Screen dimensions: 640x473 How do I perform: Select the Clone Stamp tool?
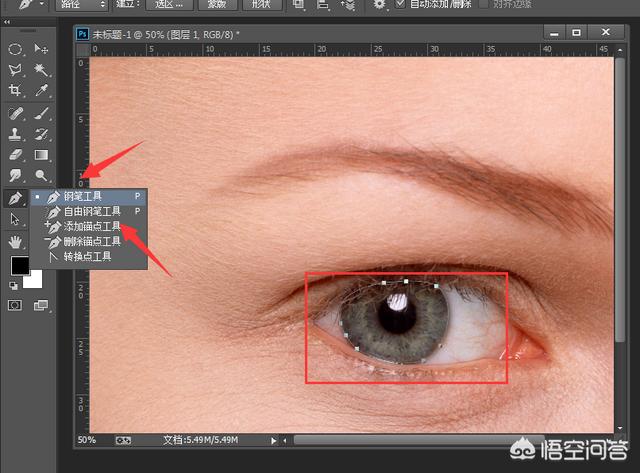tap(16, 134)
